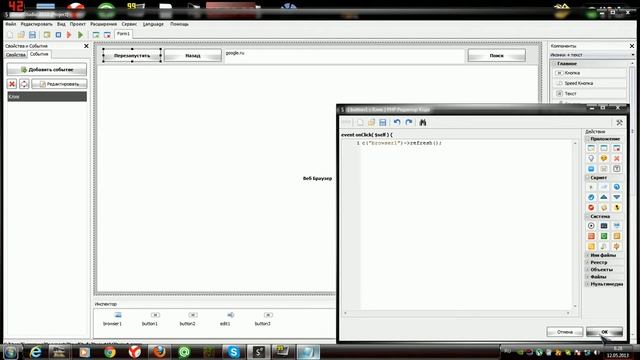Open Skype from the taskbar
The height and width of the screenshot is (360, 640).
233,352
